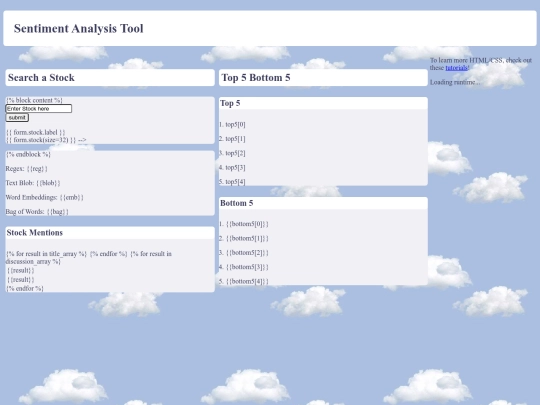
Task: Click the 'Search a Stock' heading
Action: click(41, 77)
